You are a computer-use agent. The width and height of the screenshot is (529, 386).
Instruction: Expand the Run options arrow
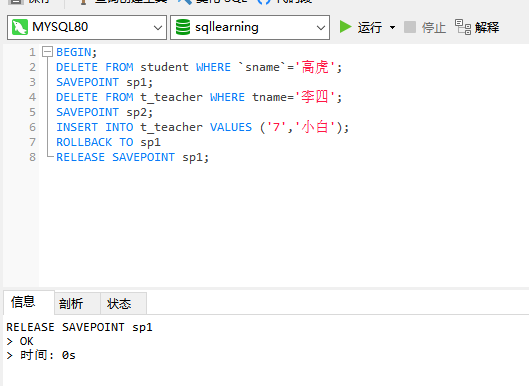point(392,27)
